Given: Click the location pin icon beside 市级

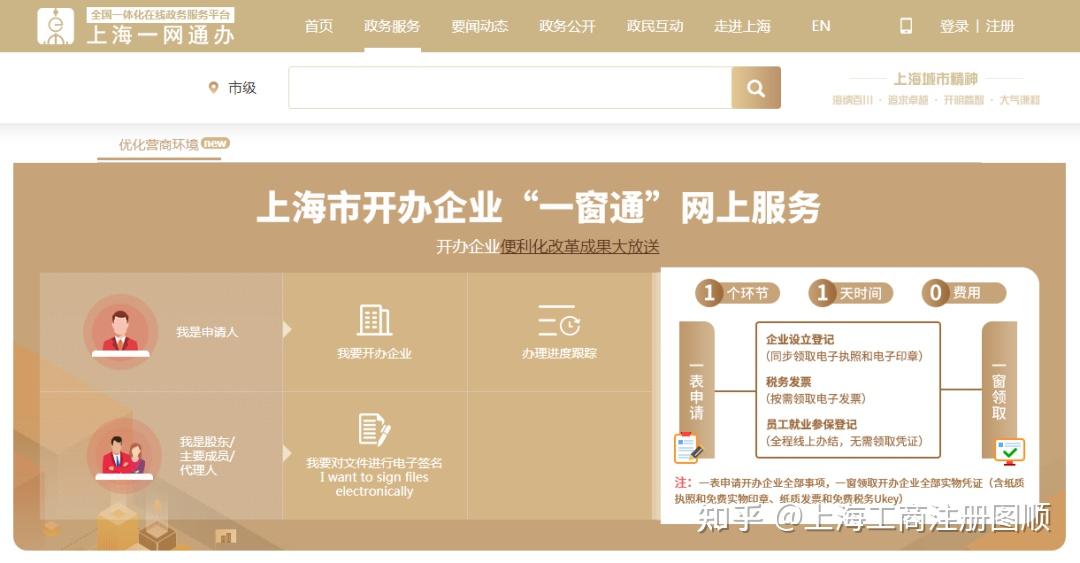Looking at the screenshot, I should 214,88.
